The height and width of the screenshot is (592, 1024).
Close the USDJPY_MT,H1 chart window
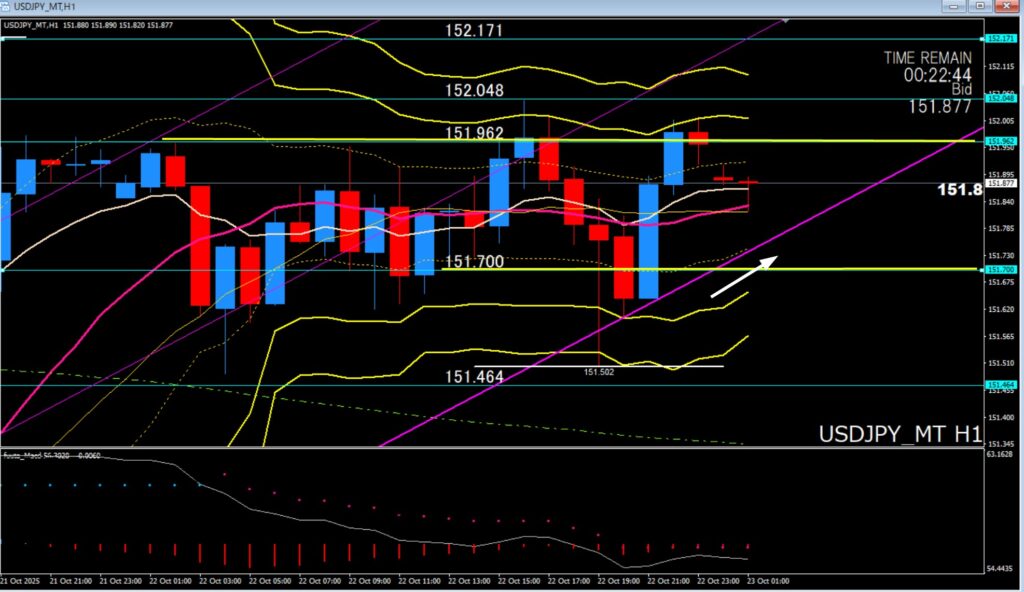coord(1007,6)
